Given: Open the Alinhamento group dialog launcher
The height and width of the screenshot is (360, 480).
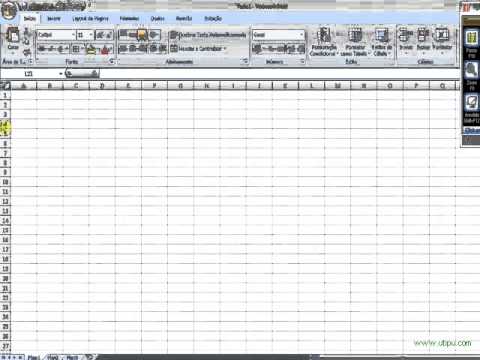Looking at the screenshot, I should pyautogui.click(x=245, y=61).
